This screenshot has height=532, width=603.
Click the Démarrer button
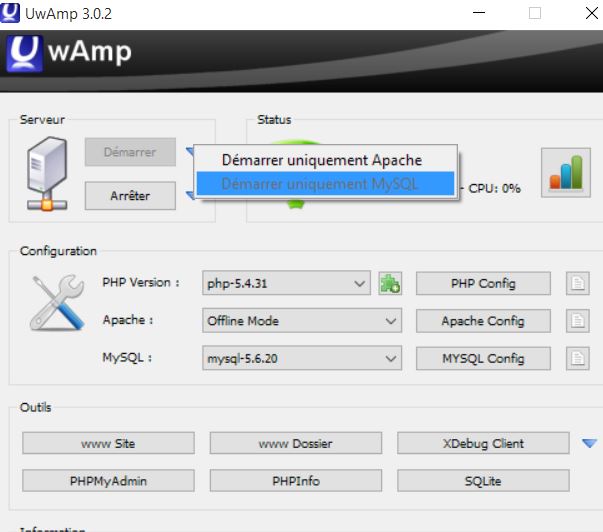point(130,152)
